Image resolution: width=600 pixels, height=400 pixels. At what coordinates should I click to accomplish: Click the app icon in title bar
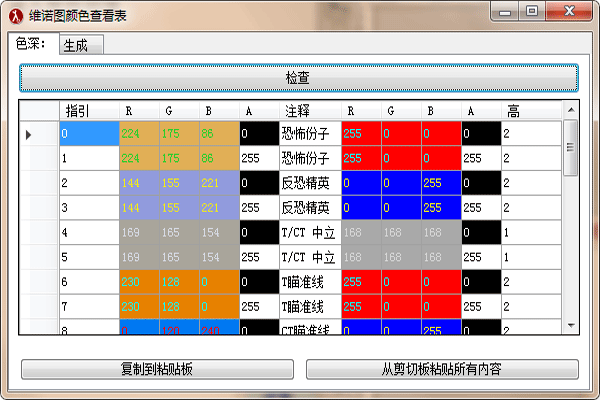click(16, 16)
